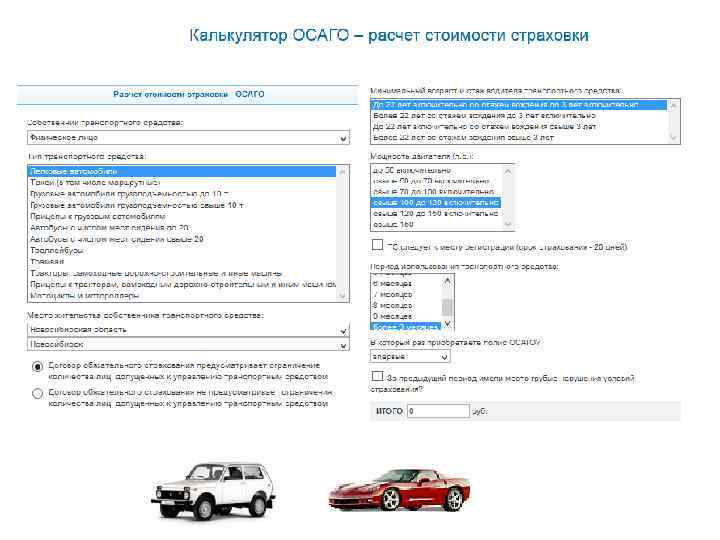Select engine power 'до 50 включительно'
The height and width of the screenshot is (540, 720).
[x=436, y=170]
